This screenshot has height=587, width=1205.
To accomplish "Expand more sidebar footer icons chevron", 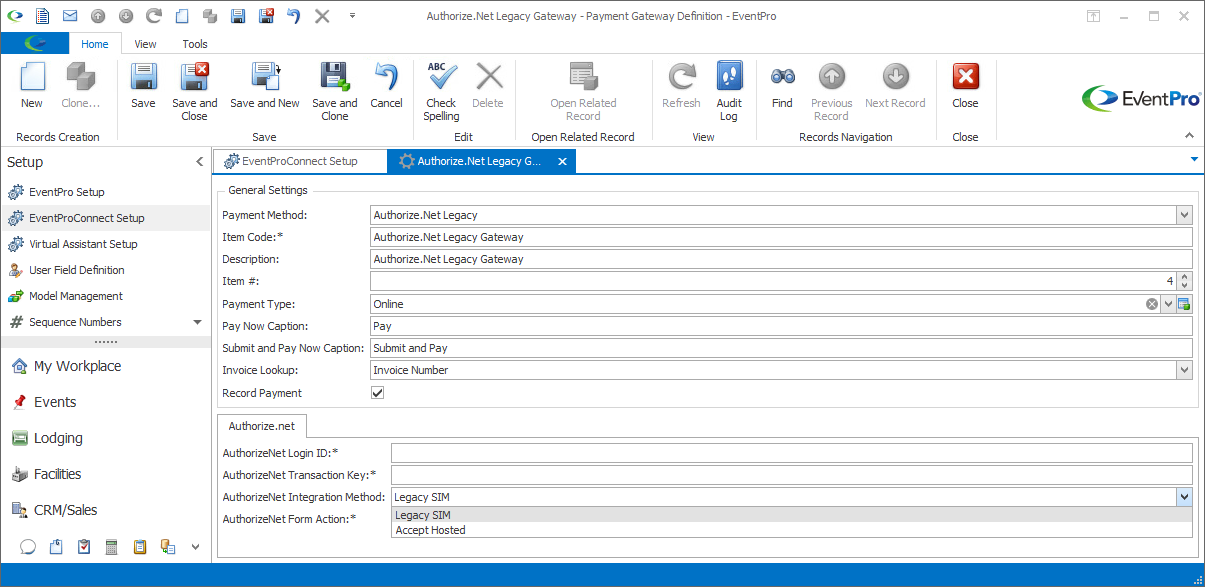I will pyautogui.click(x=195, y=547).
